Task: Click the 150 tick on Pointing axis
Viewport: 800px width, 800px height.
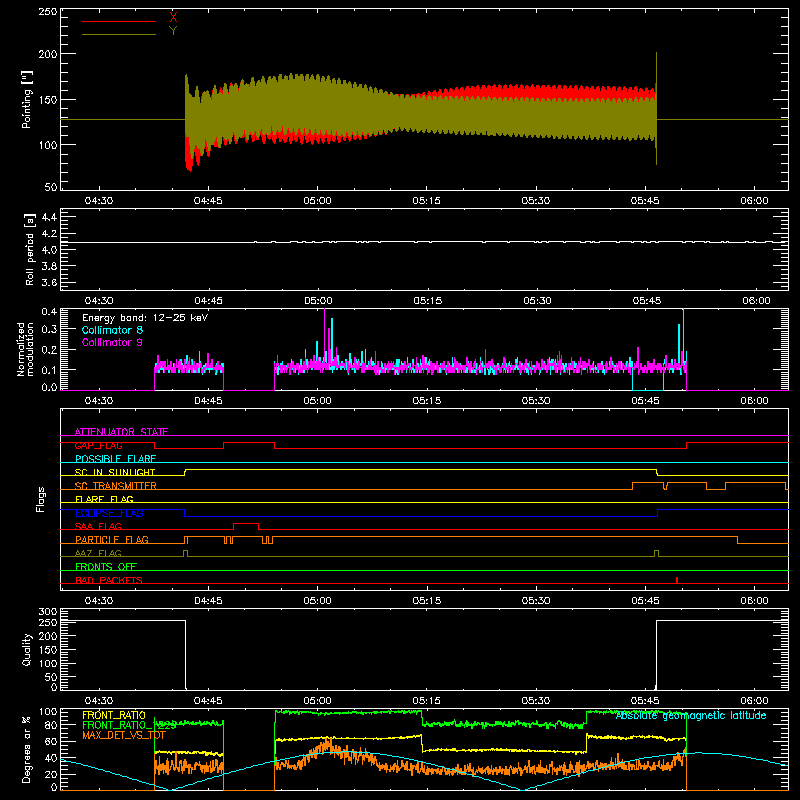Action: (x=48, y=99)
